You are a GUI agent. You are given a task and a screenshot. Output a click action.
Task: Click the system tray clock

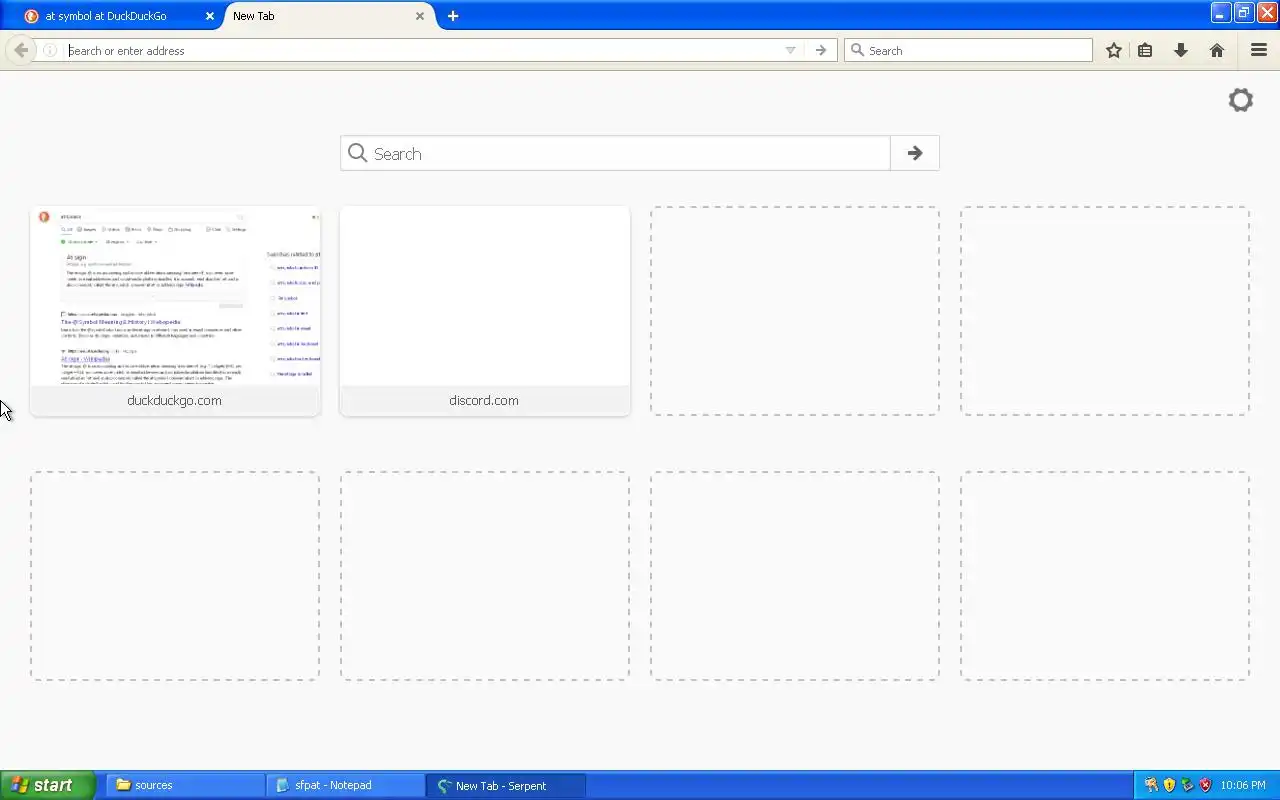(1243, 785)
